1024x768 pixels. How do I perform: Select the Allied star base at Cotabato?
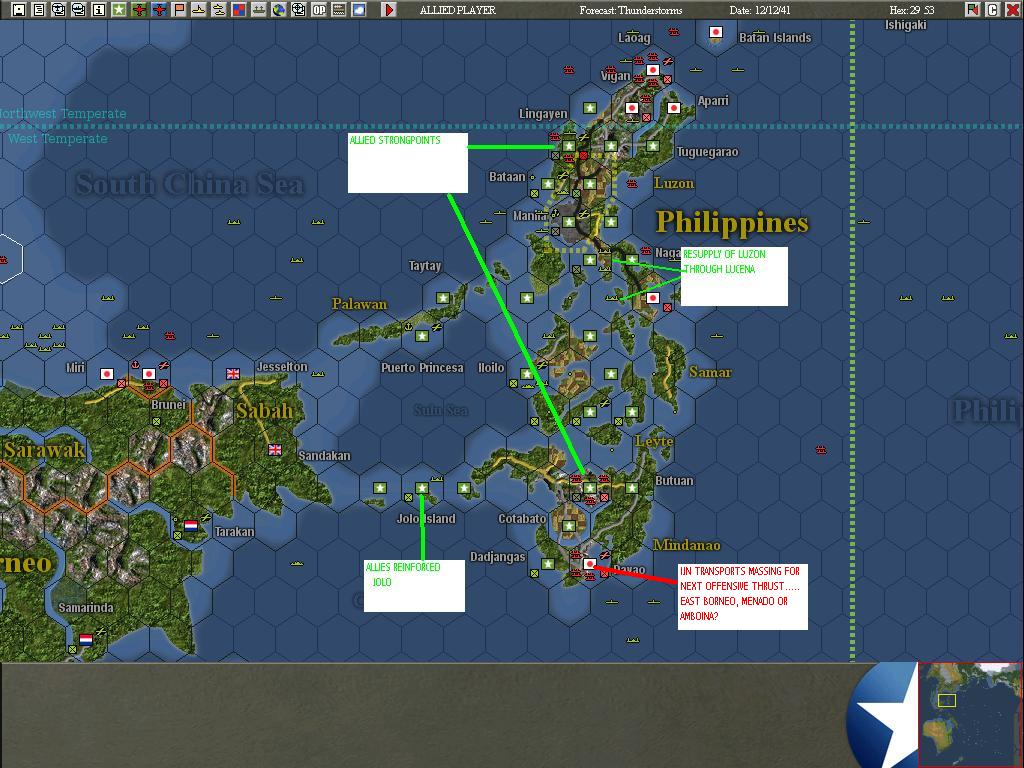(x=569, y=526)
